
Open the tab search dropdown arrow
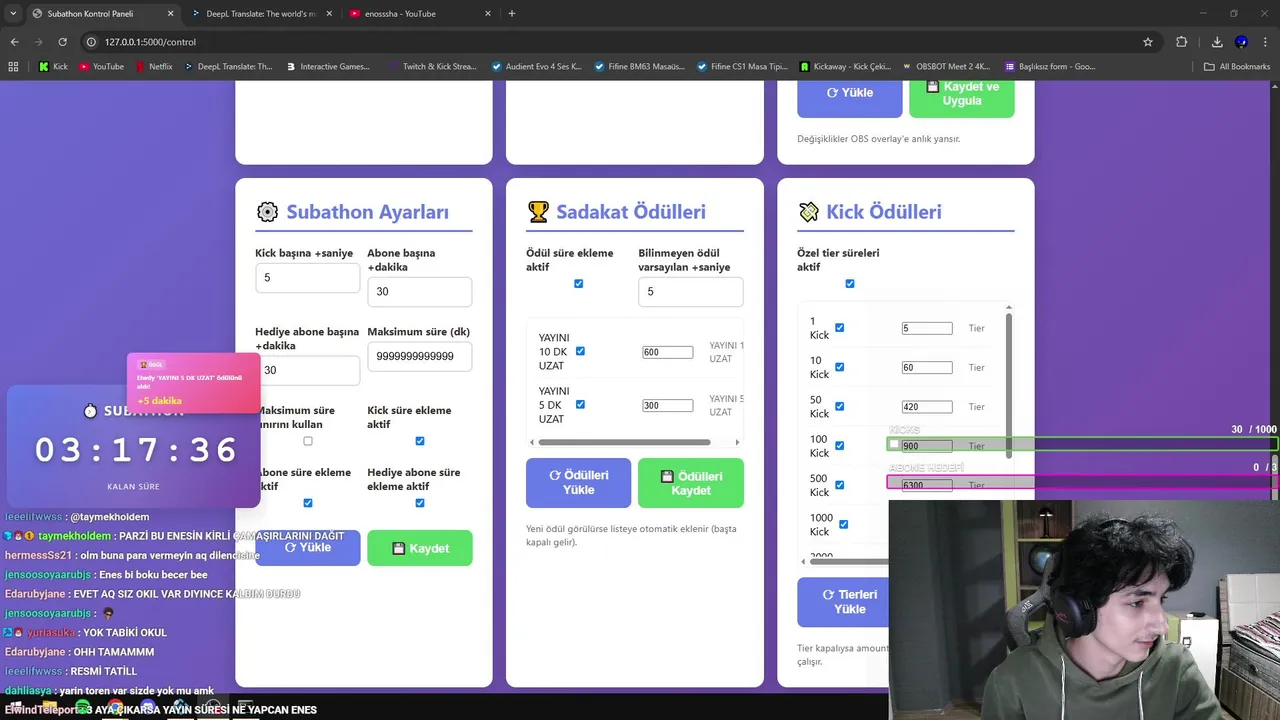coord(13,14)
